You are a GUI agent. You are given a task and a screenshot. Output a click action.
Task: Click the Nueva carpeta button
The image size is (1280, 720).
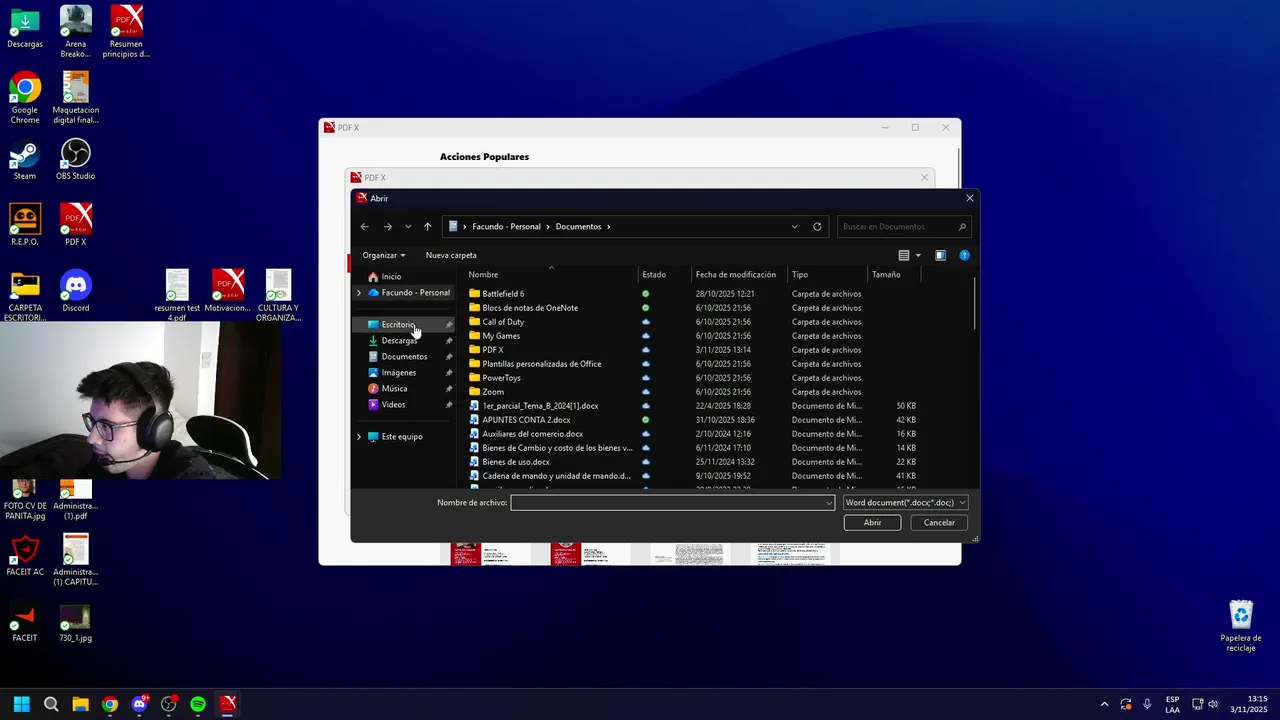tap(451, 255)
